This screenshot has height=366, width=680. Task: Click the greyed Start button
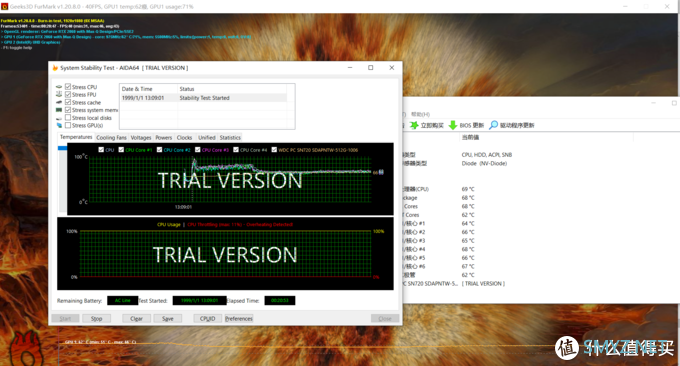65,318
